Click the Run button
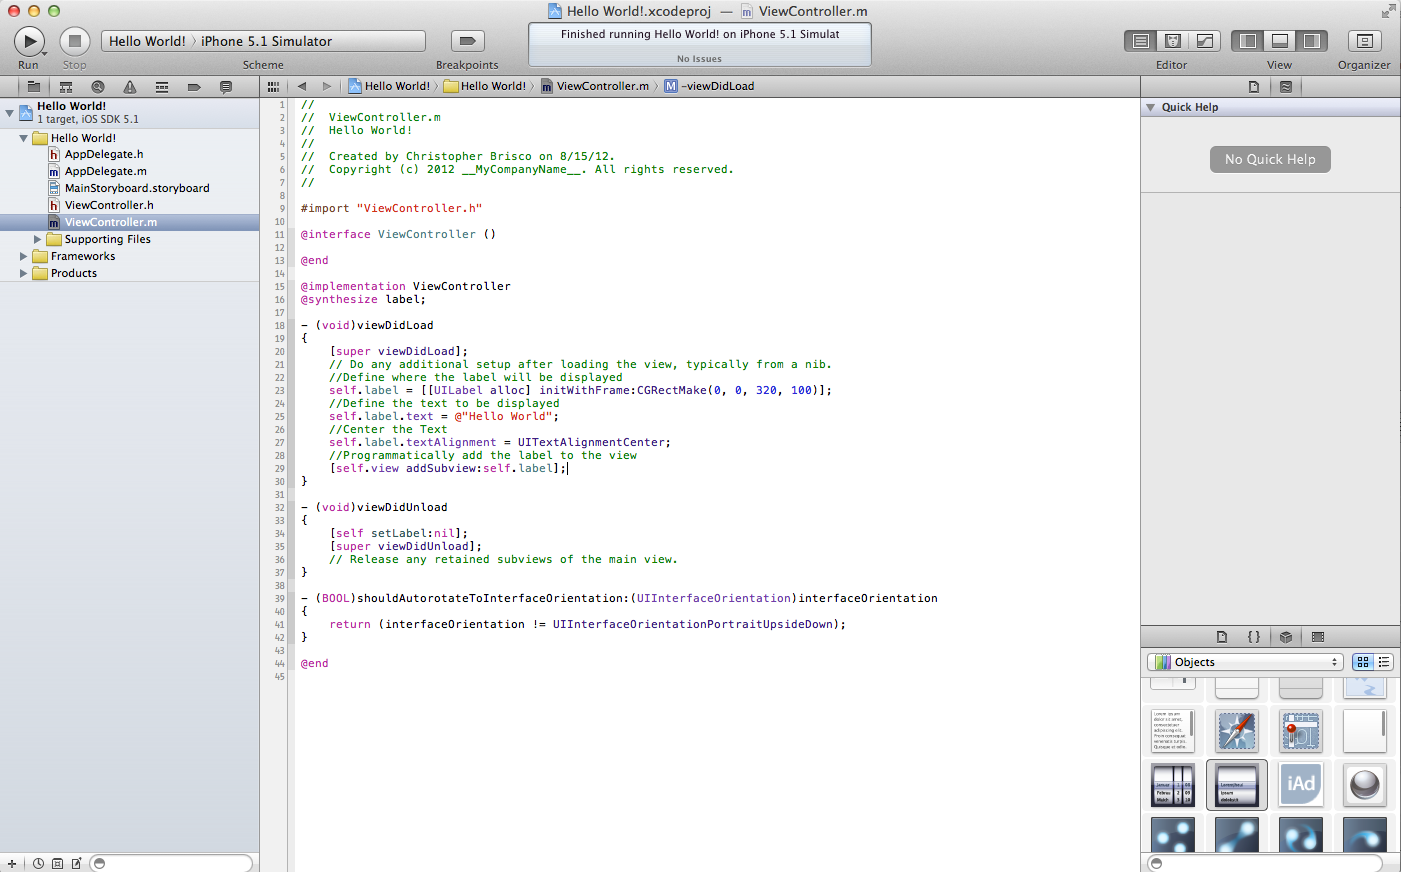 coord(29,41)
